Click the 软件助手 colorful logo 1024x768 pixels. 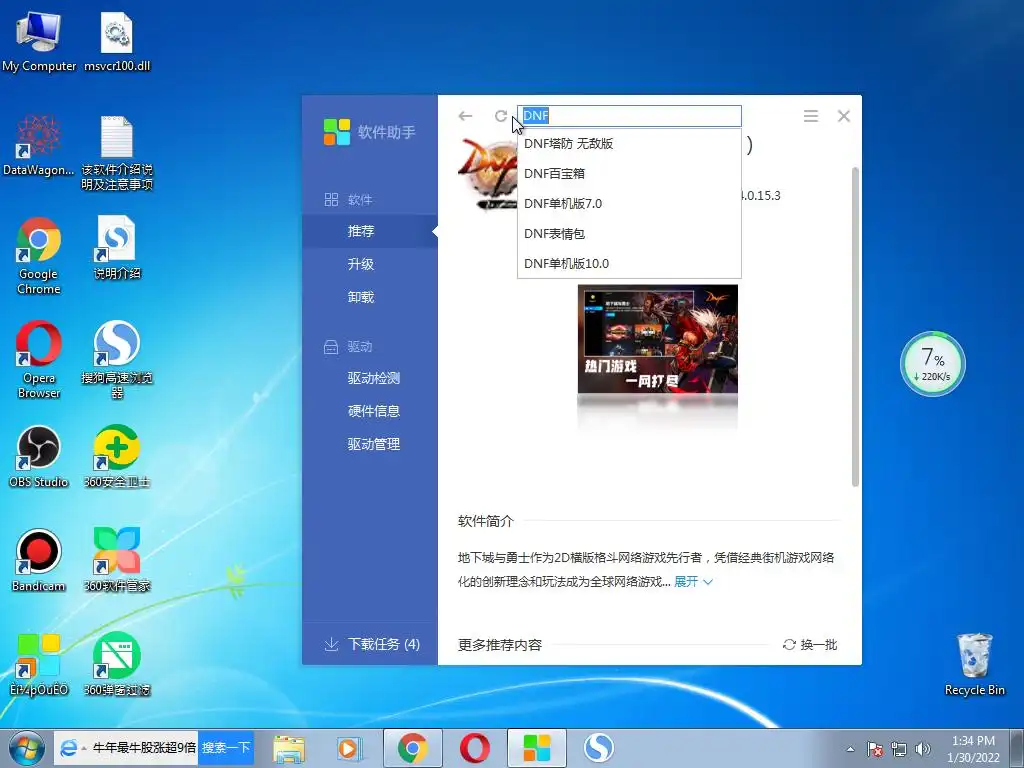point(337,132)
